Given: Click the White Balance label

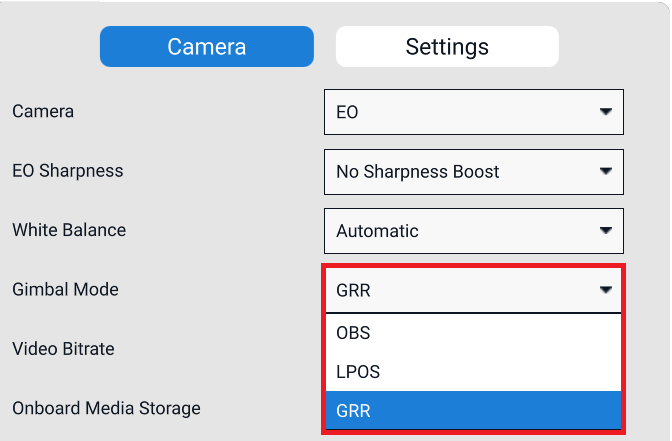Looking at the screenshot, I should click(x=69, y=230).
